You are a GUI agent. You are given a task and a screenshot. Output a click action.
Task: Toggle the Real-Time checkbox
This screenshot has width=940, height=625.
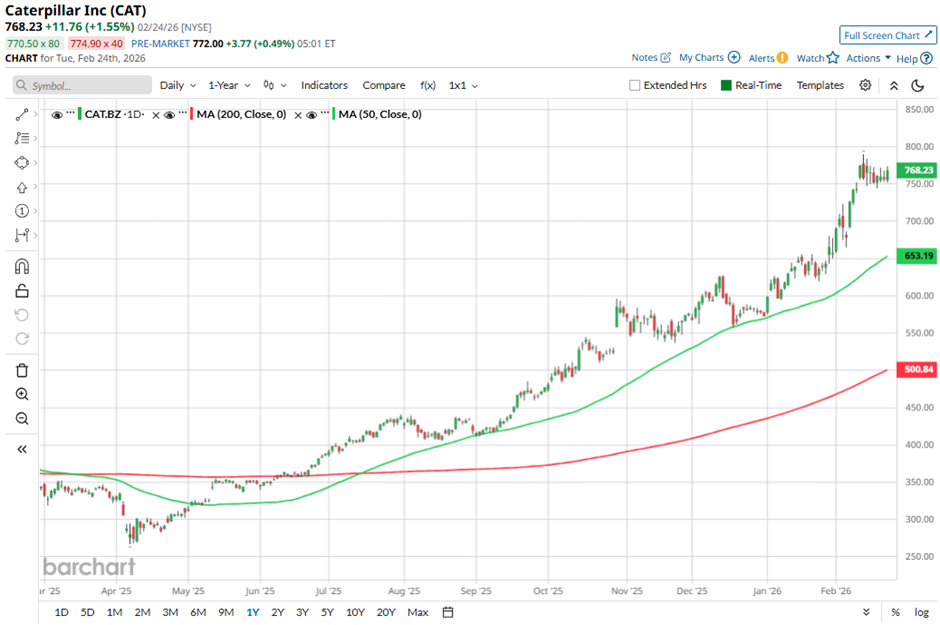tap(726, 85)
